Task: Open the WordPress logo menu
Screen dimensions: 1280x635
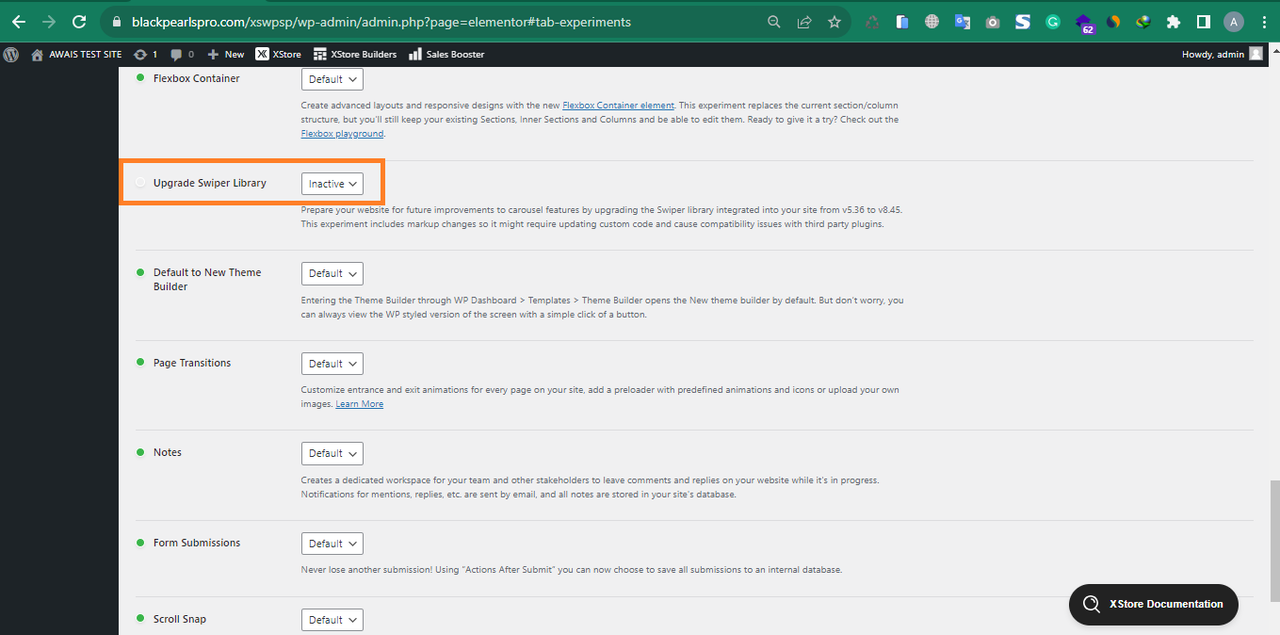Action: click(11, 54)
